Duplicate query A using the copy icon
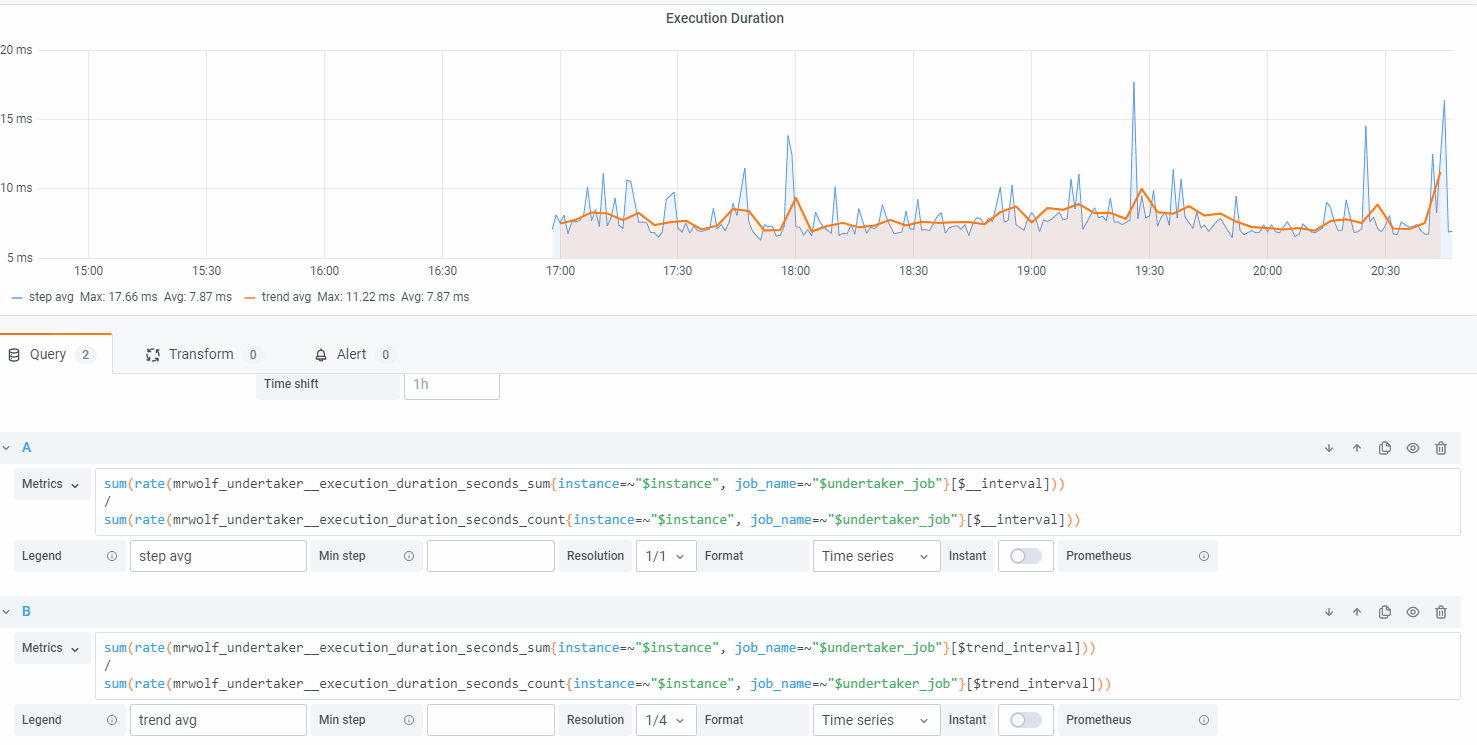Image resolution: width=1477 pixels, height=745 pixels. [x=1384, y=447]
